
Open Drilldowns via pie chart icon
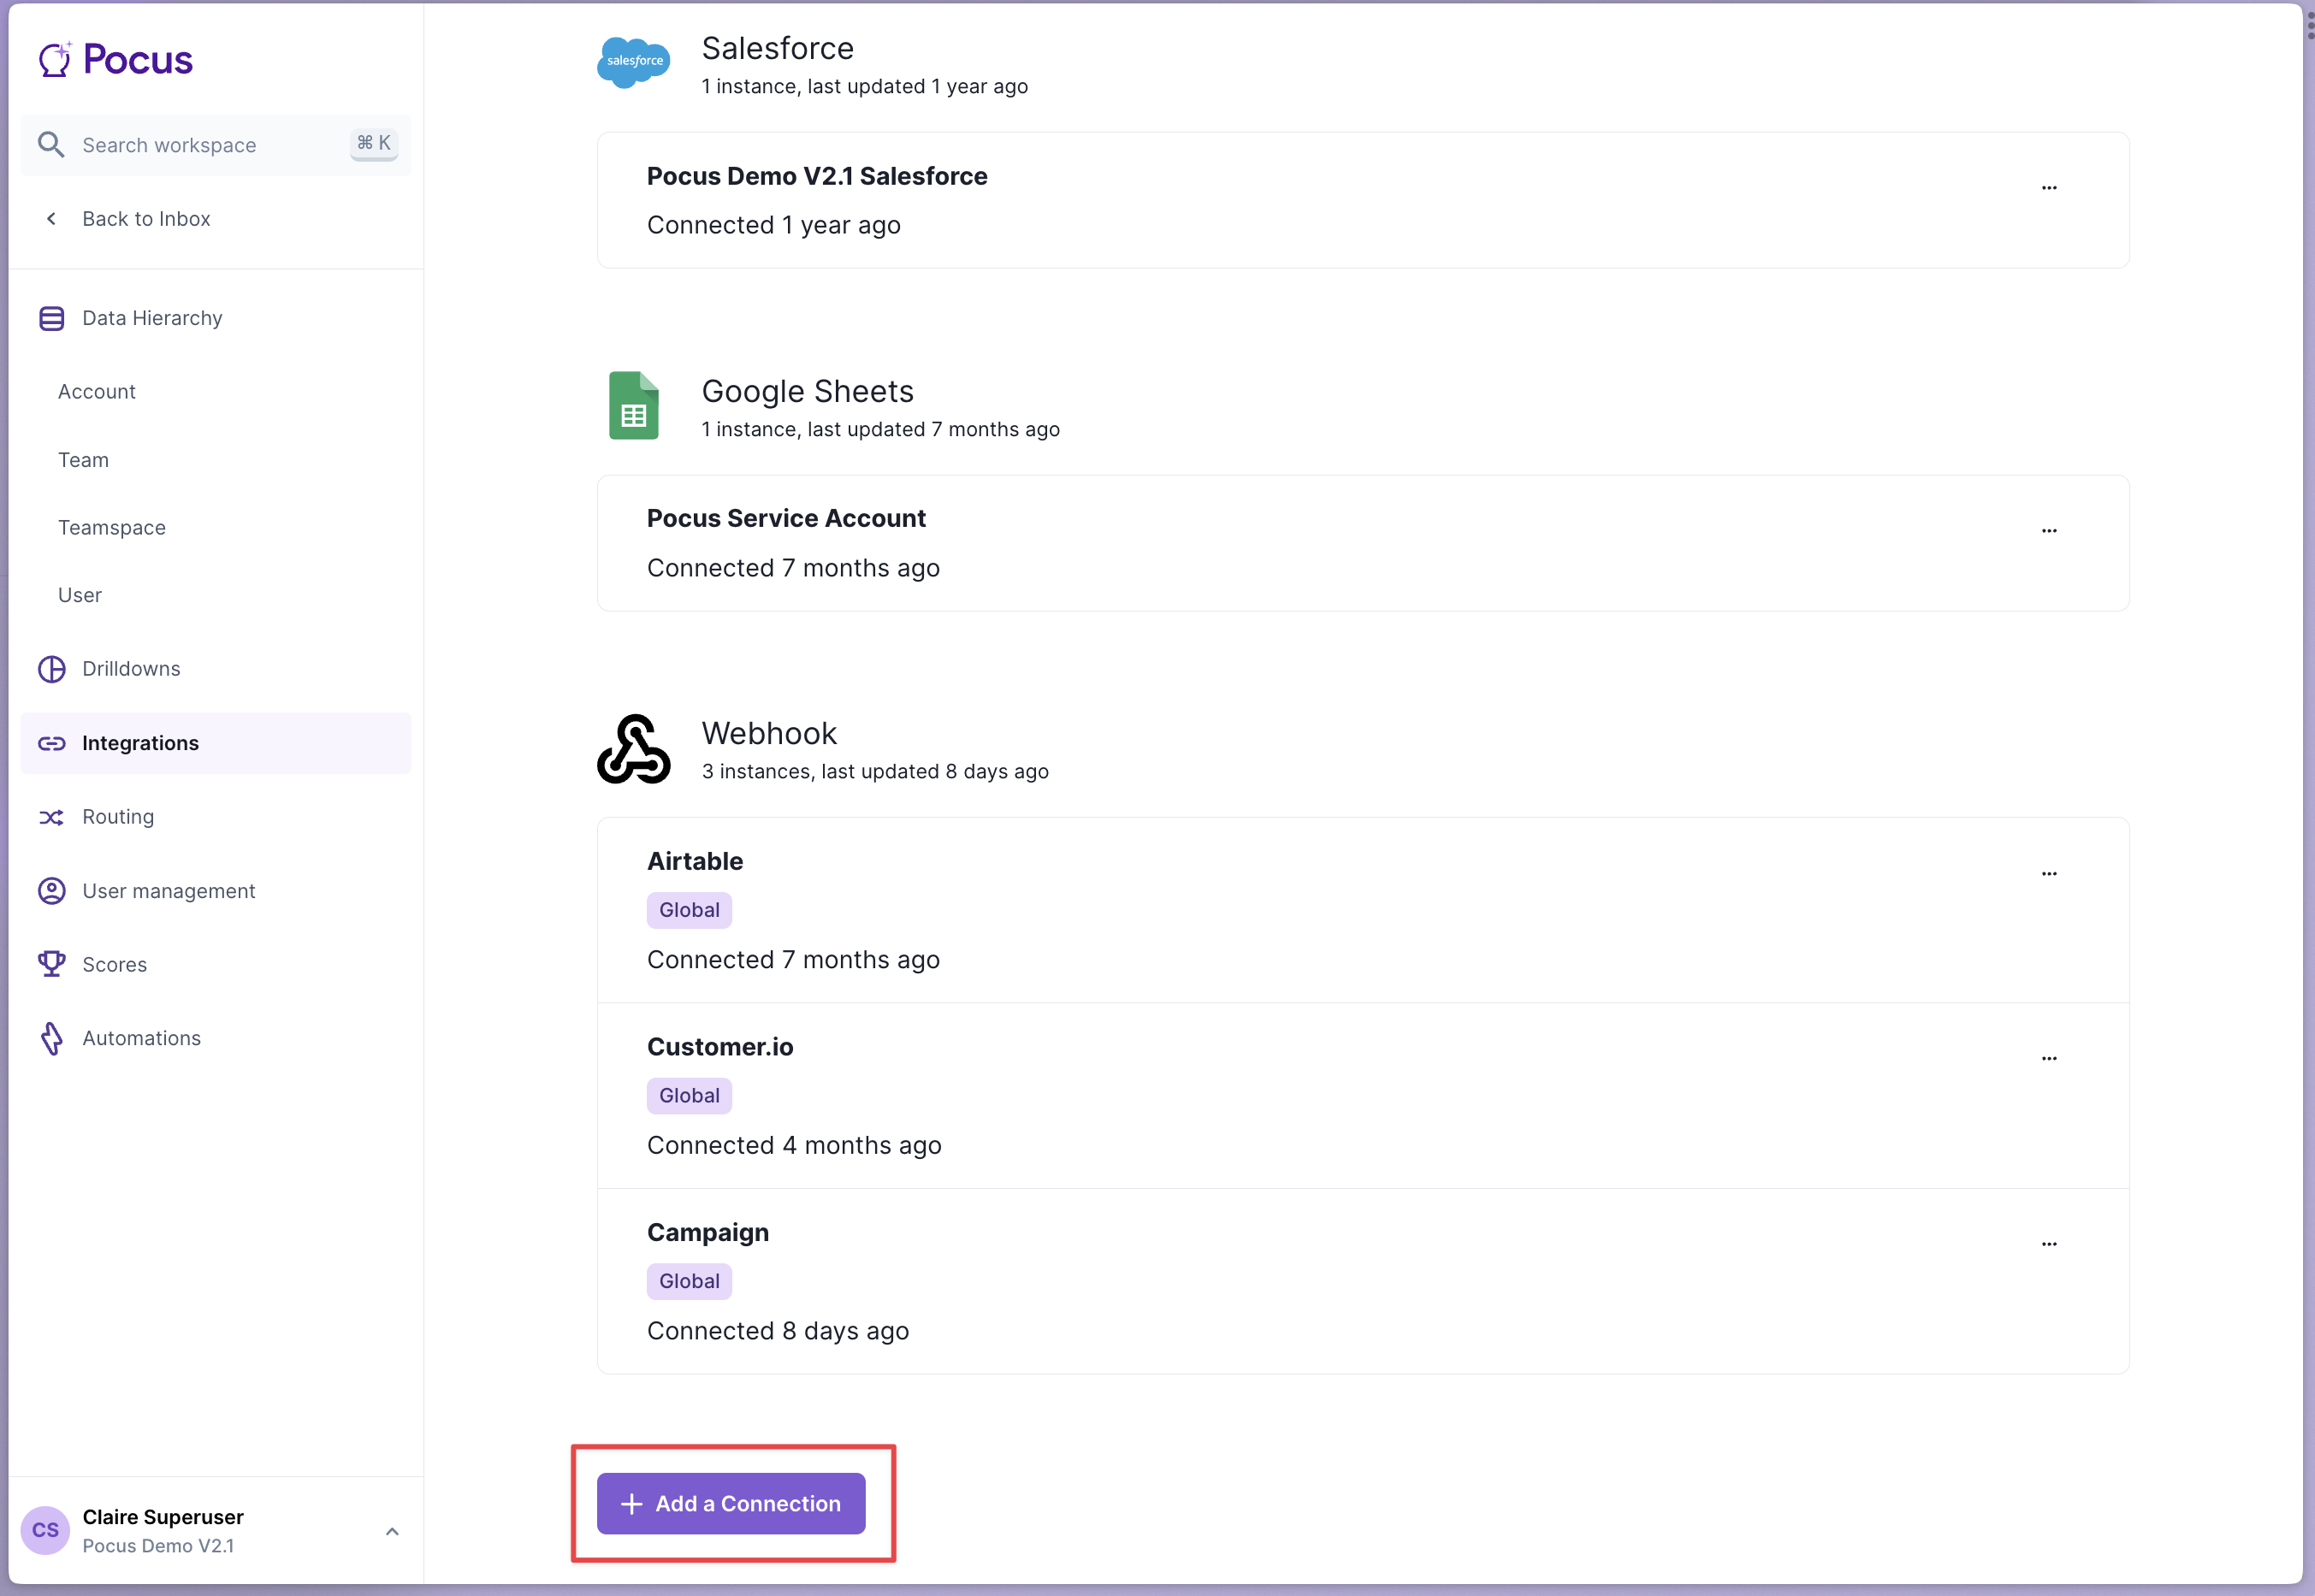52,669
